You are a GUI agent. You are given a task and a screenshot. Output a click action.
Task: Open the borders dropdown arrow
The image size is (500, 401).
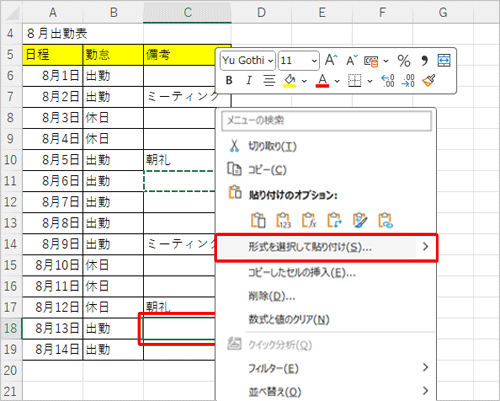[x=370, y=81]
